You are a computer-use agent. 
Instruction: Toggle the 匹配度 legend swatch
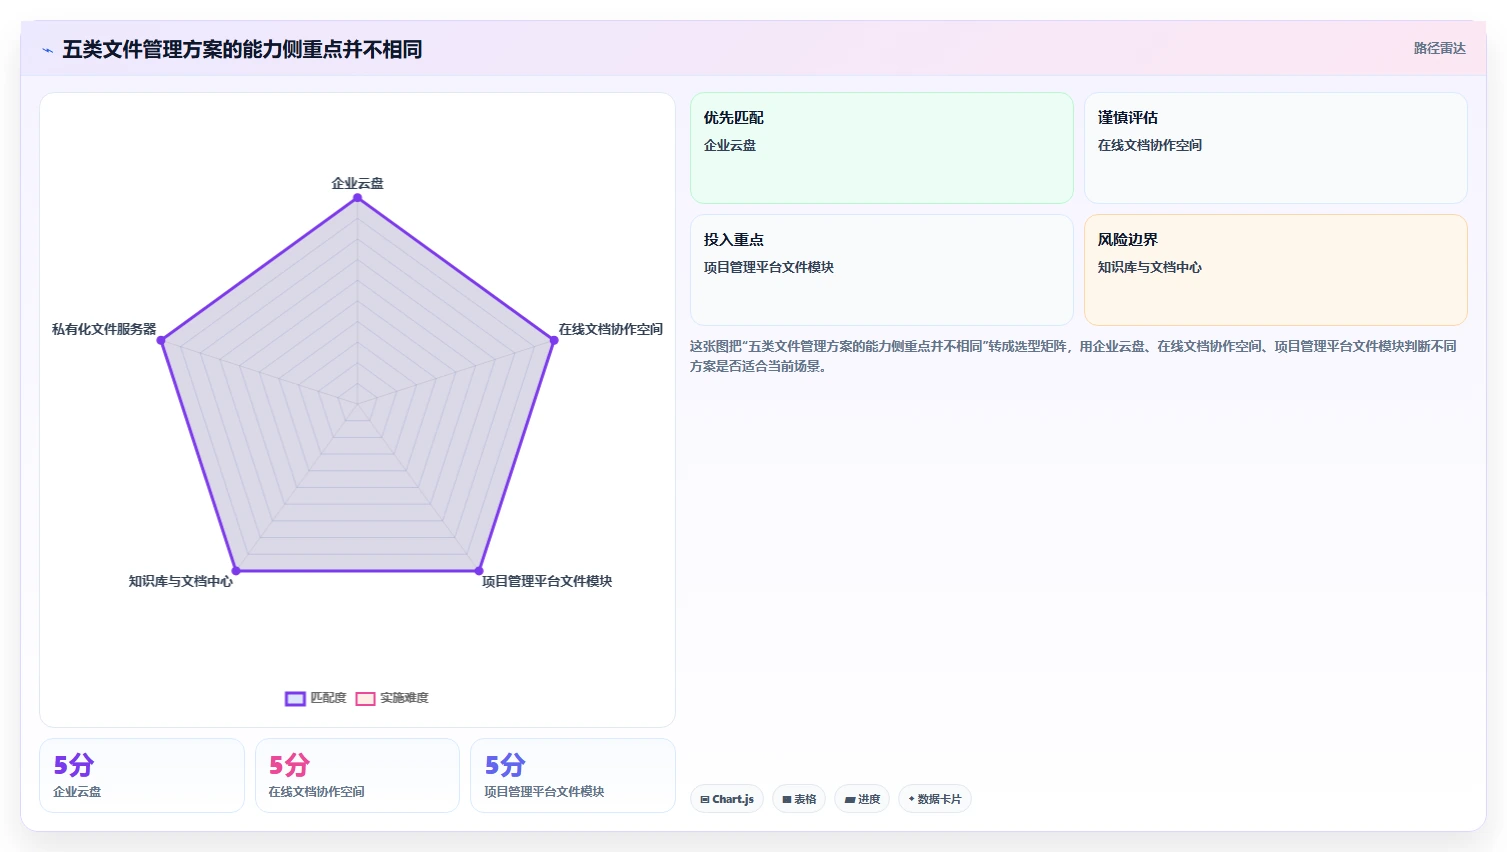295,699
